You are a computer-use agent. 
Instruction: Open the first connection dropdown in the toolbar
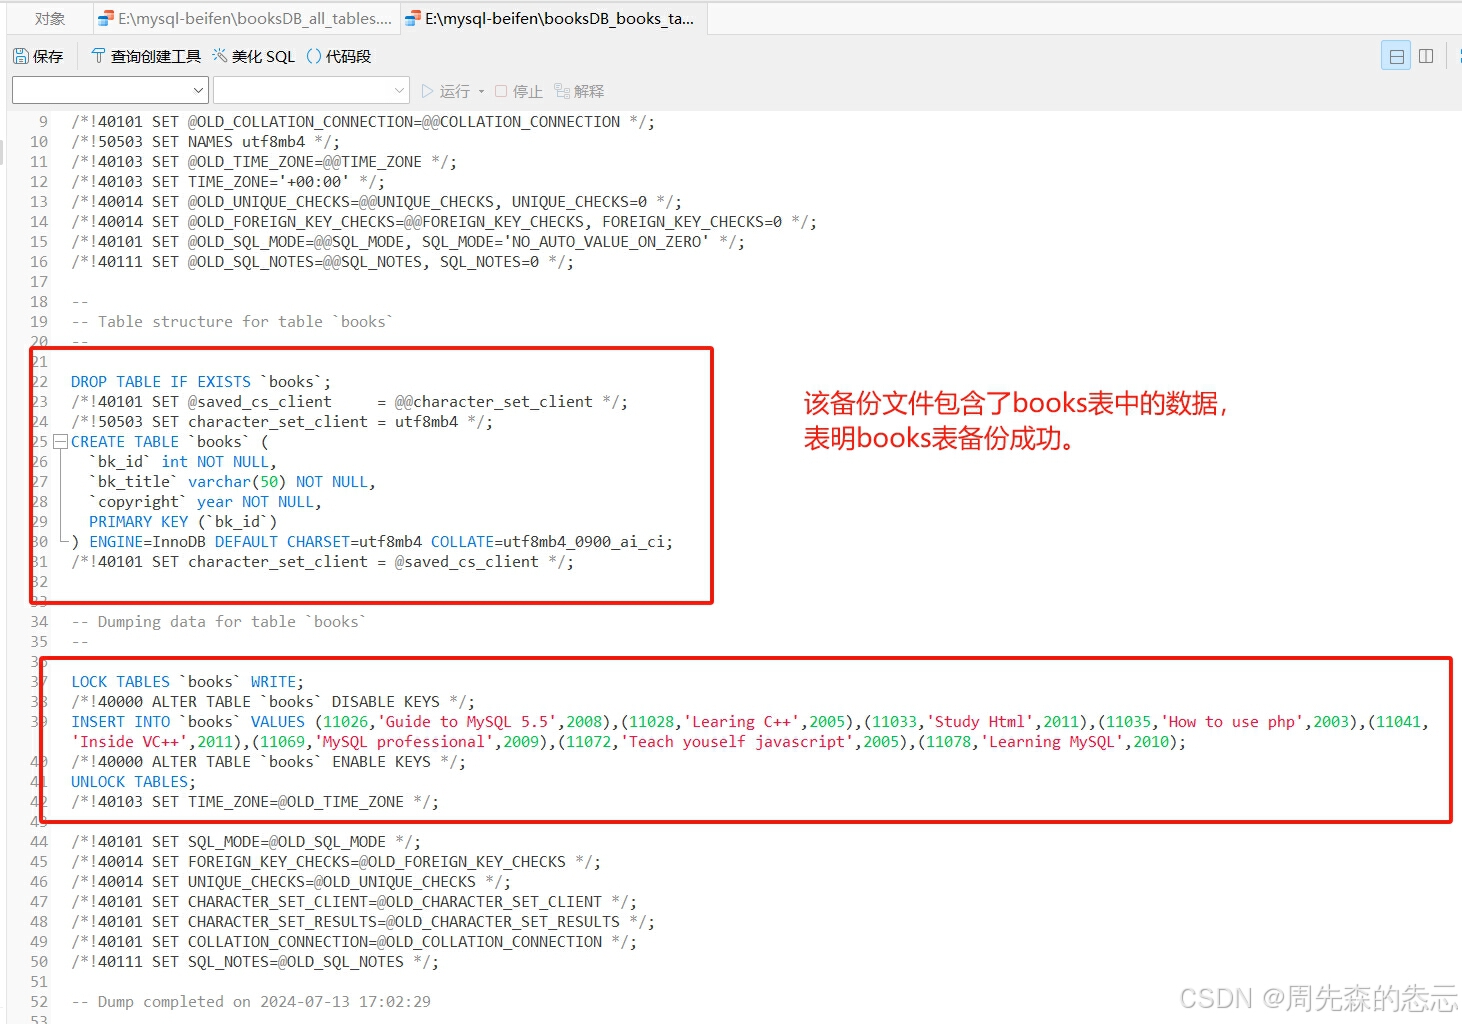110,90
